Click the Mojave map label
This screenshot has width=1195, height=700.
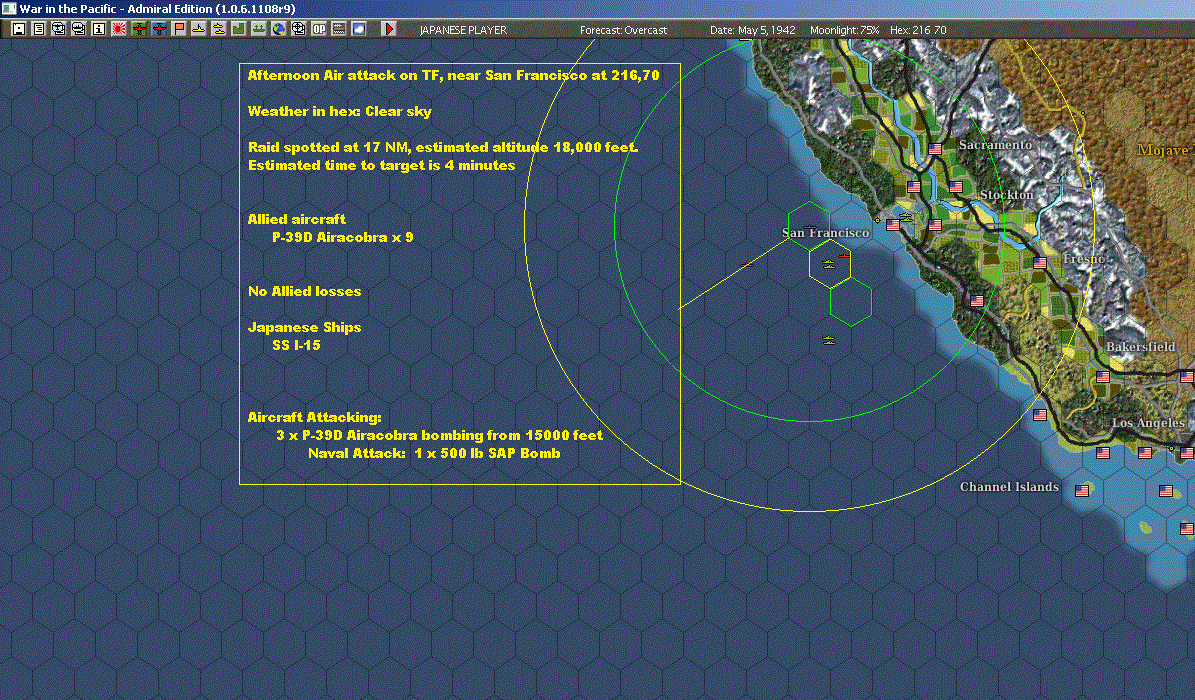tap(1163, 150)
